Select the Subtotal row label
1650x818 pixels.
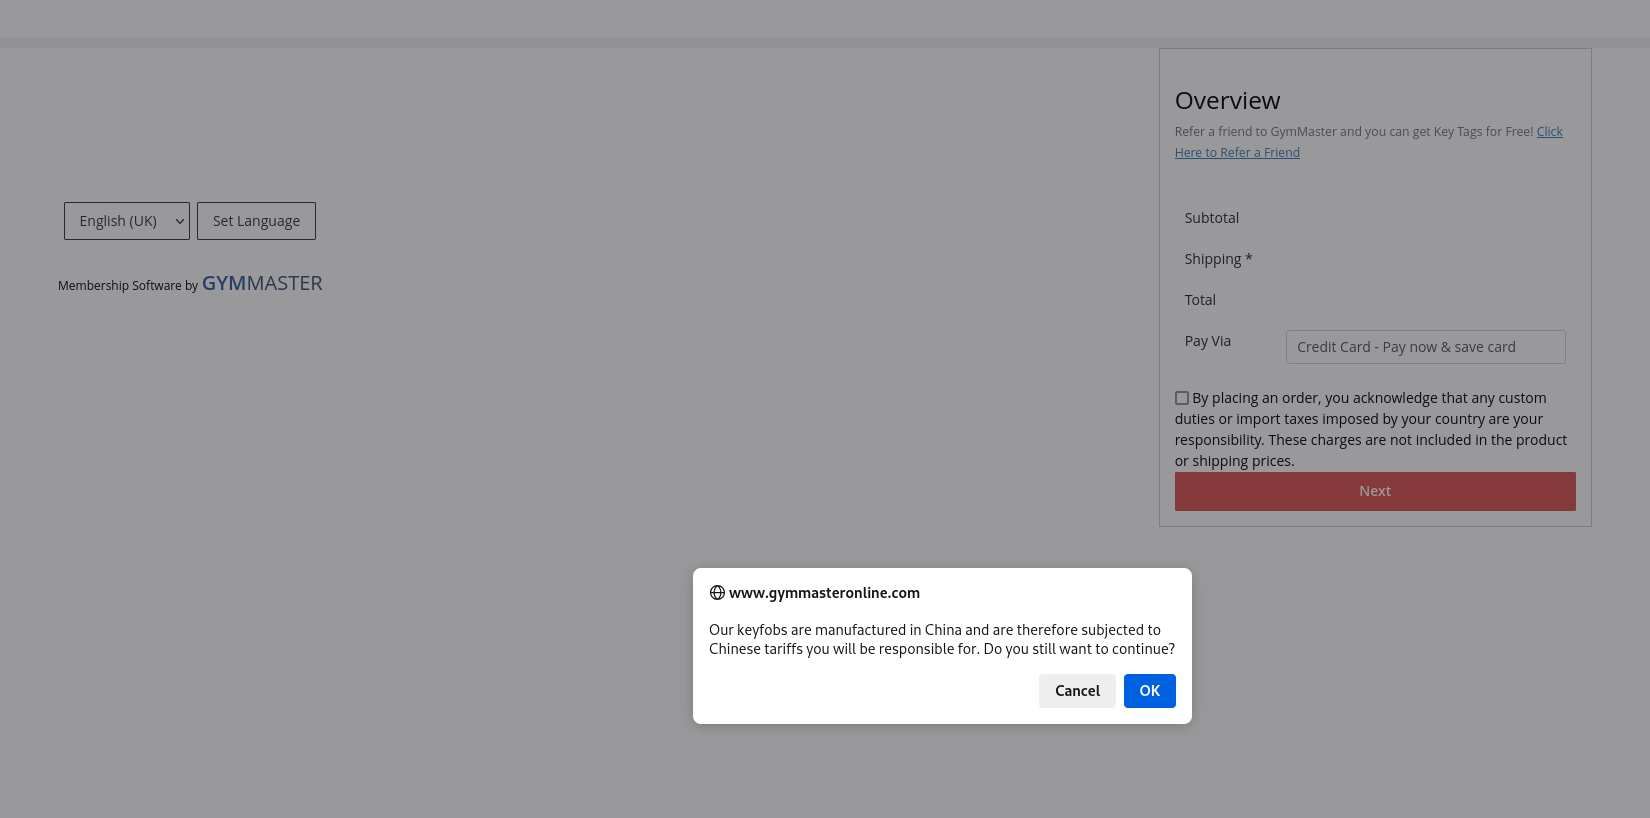(x=1211, y=218)
